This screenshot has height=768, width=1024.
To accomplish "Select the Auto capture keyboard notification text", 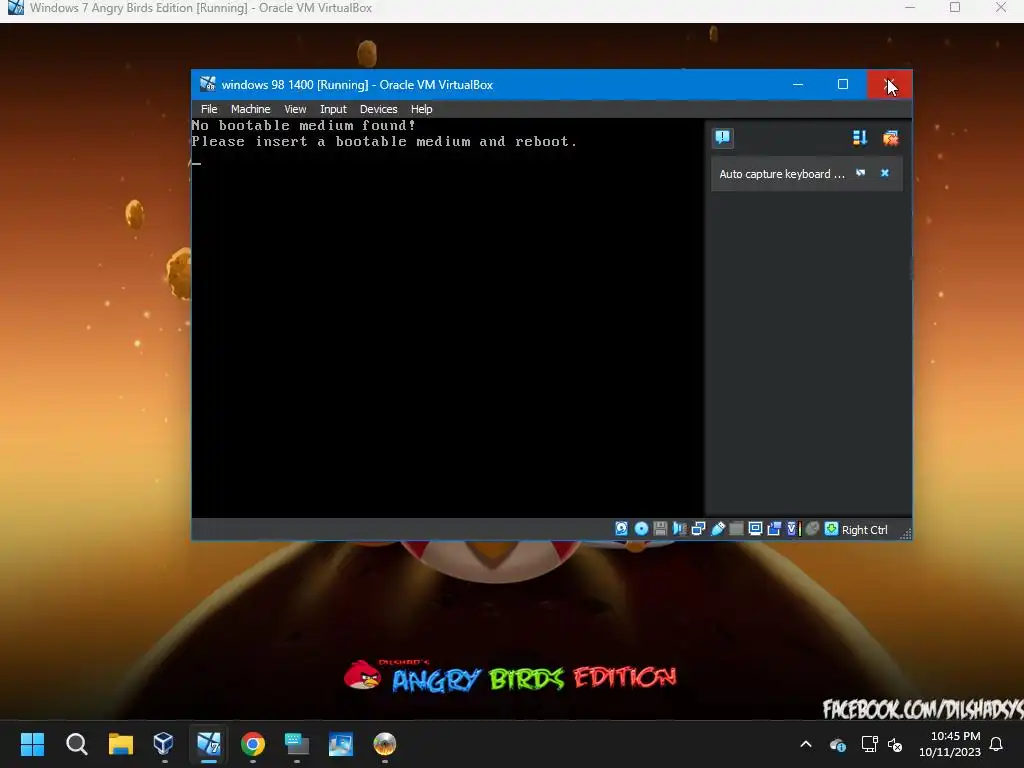I will click(782, 174).
